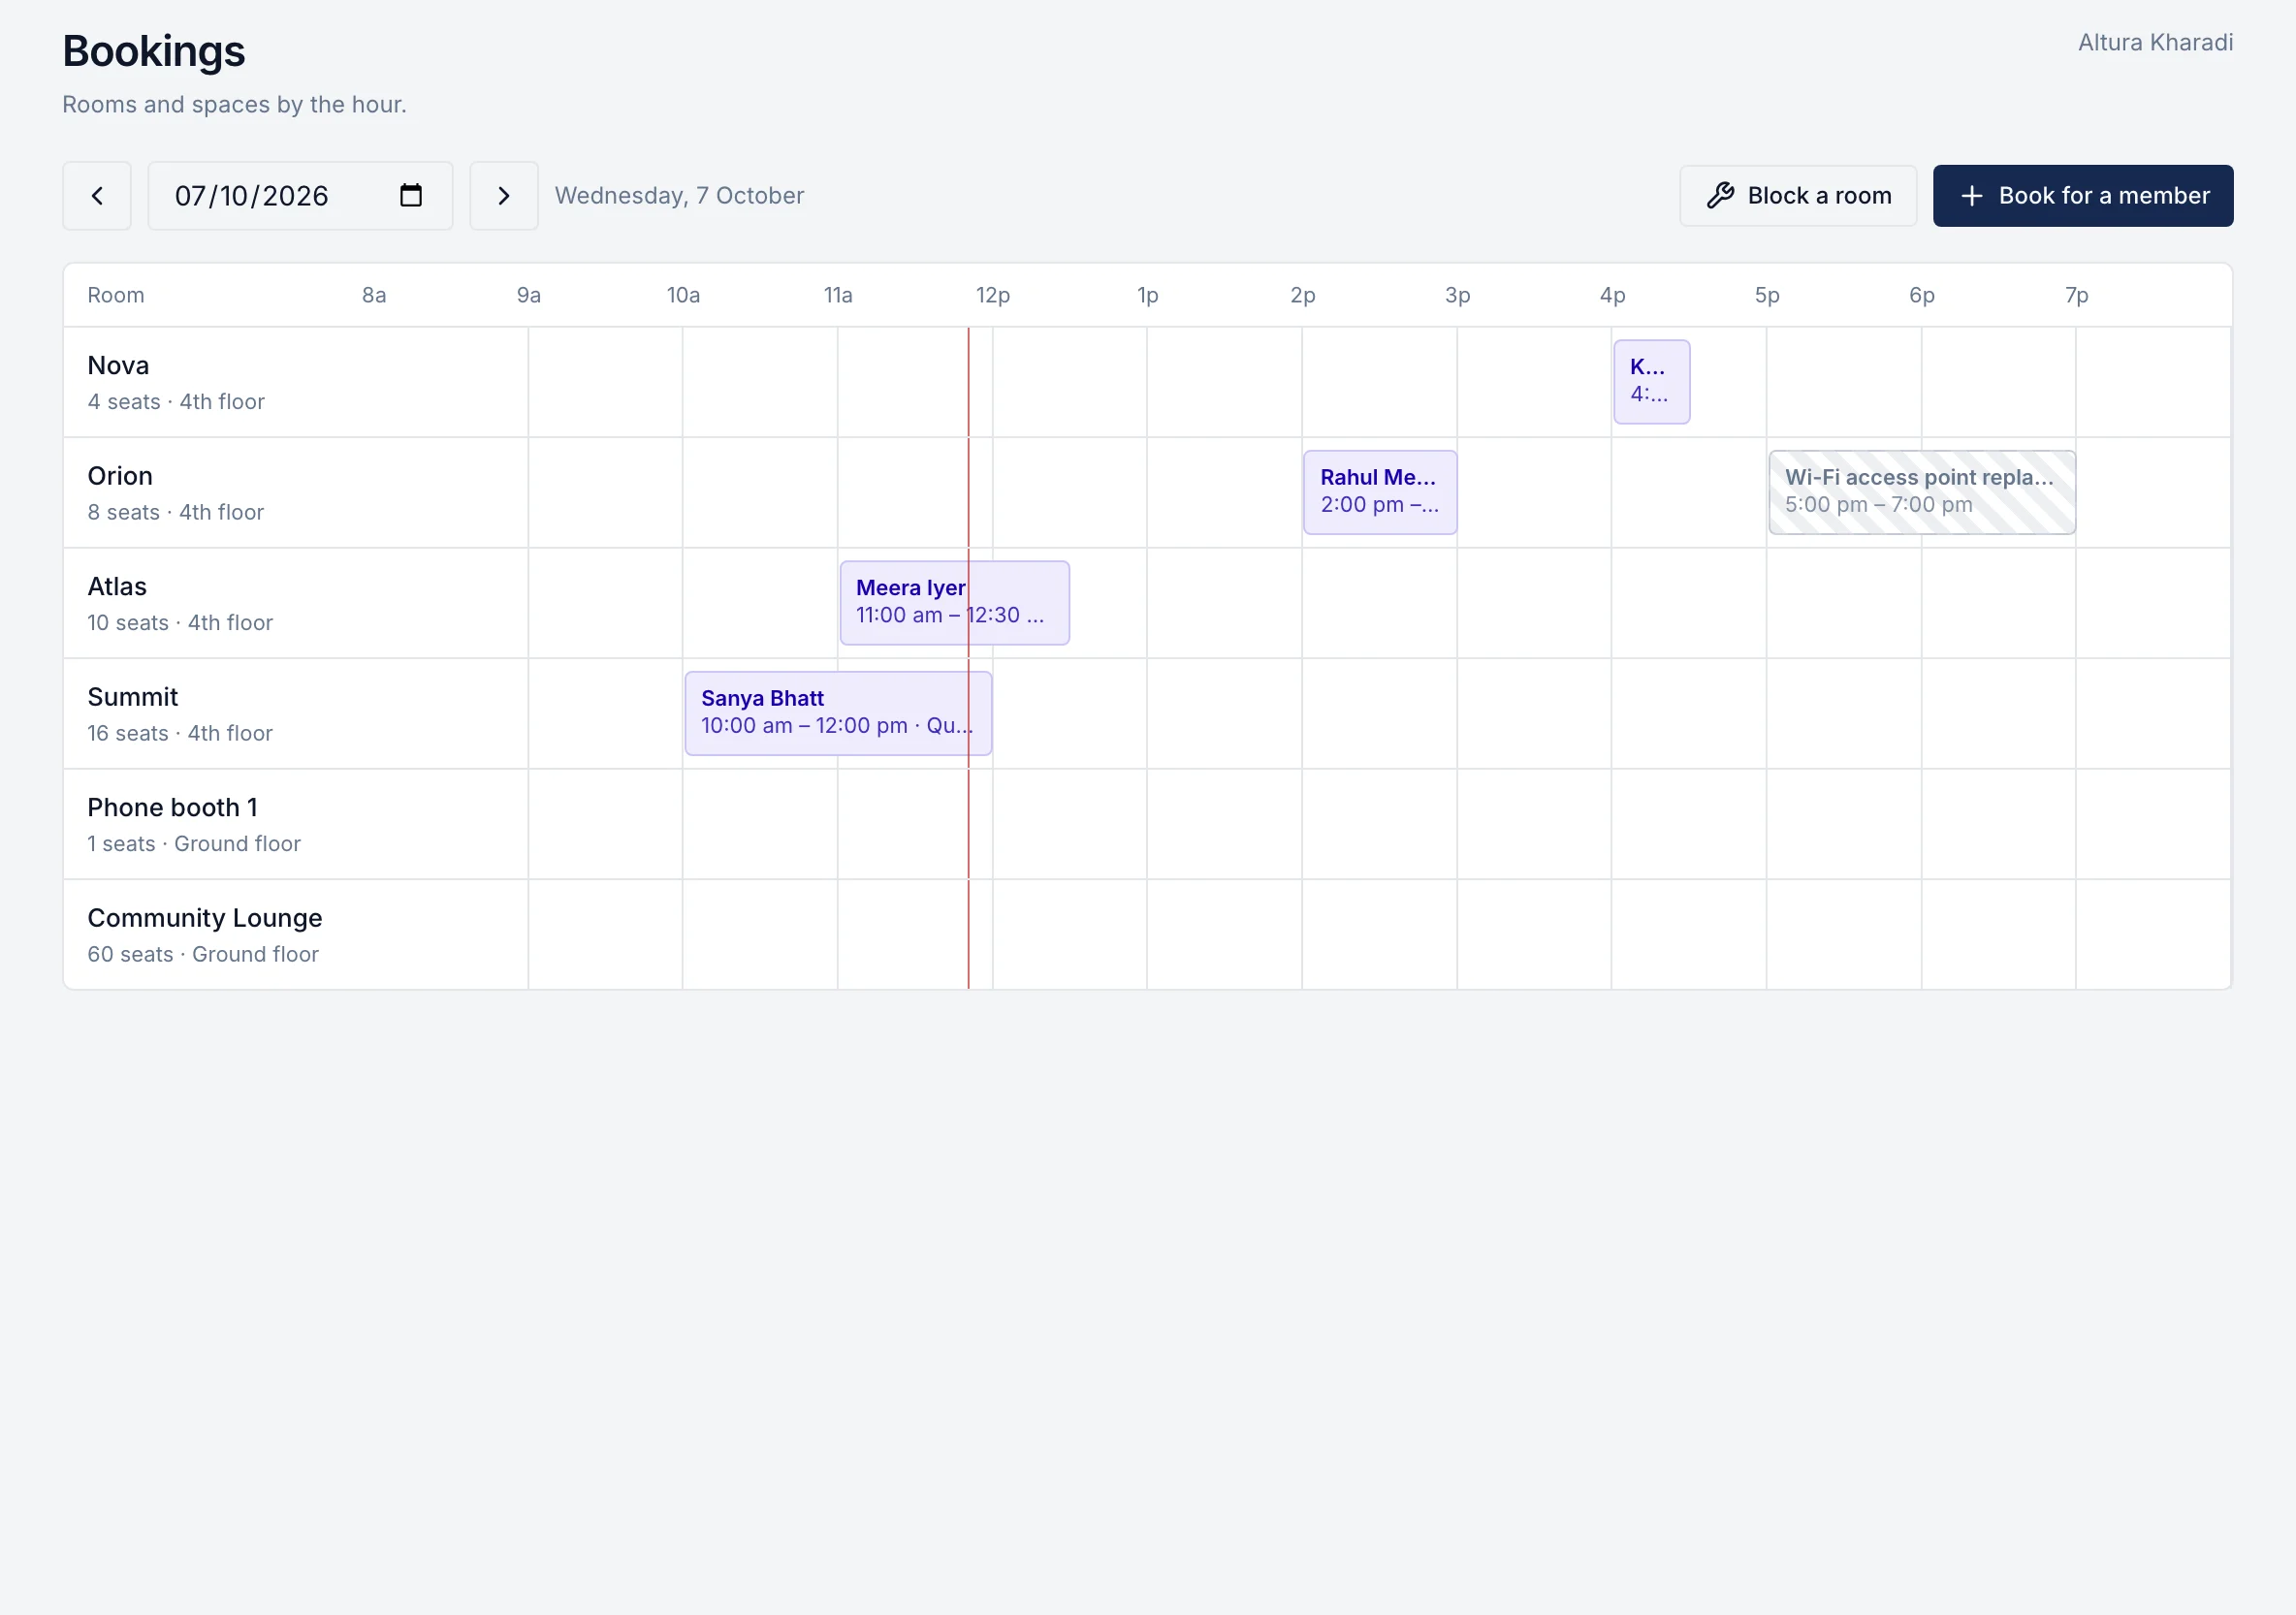Click "16 seats · 4th floor" text
Image resolution: width=2296 pixels, height=1615 pixels.
click(180, 734)
